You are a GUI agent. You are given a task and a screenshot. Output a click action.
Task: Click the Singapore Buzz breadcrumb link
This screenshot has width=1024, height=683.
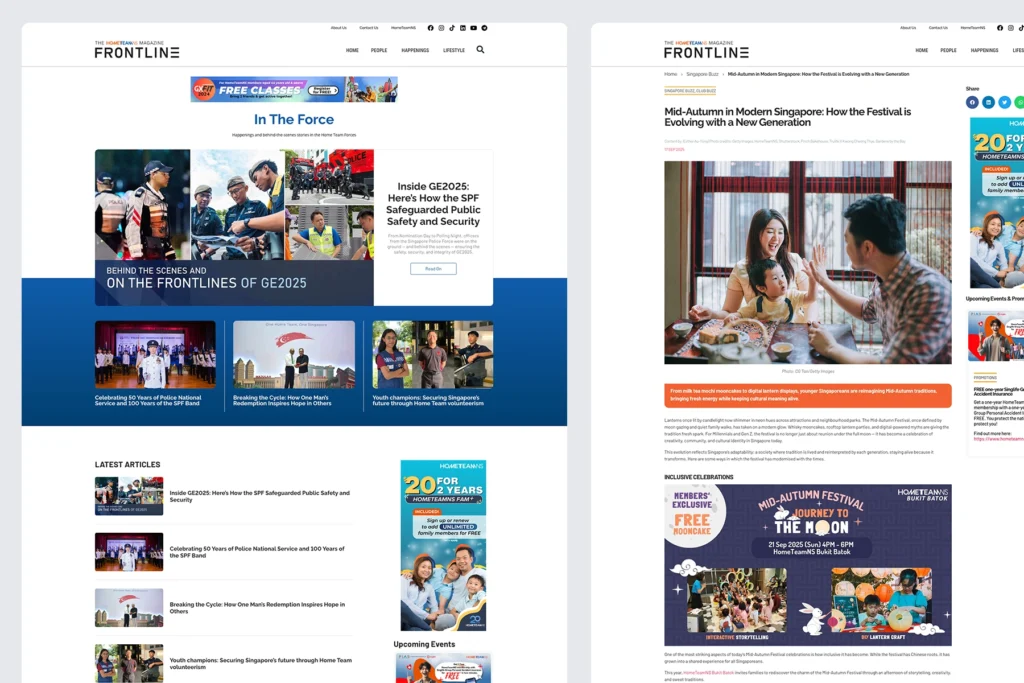[x=702, y=74]
